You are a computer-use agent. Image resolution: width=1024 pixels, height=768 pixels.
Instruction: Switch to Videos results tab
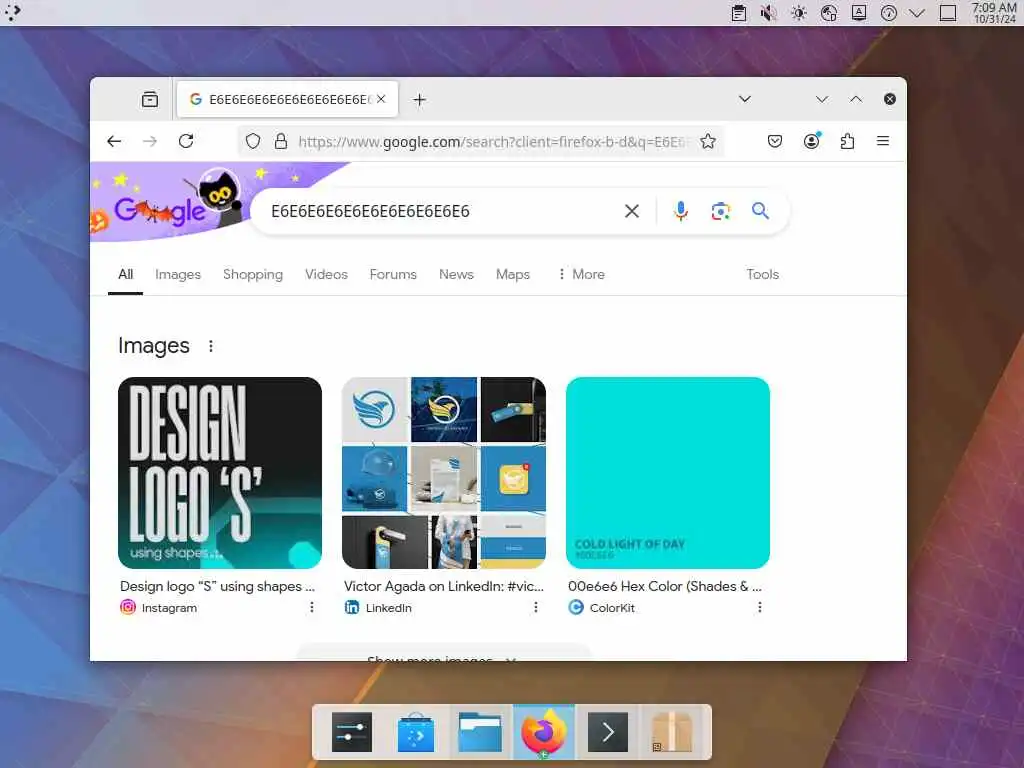coord(326,274)
